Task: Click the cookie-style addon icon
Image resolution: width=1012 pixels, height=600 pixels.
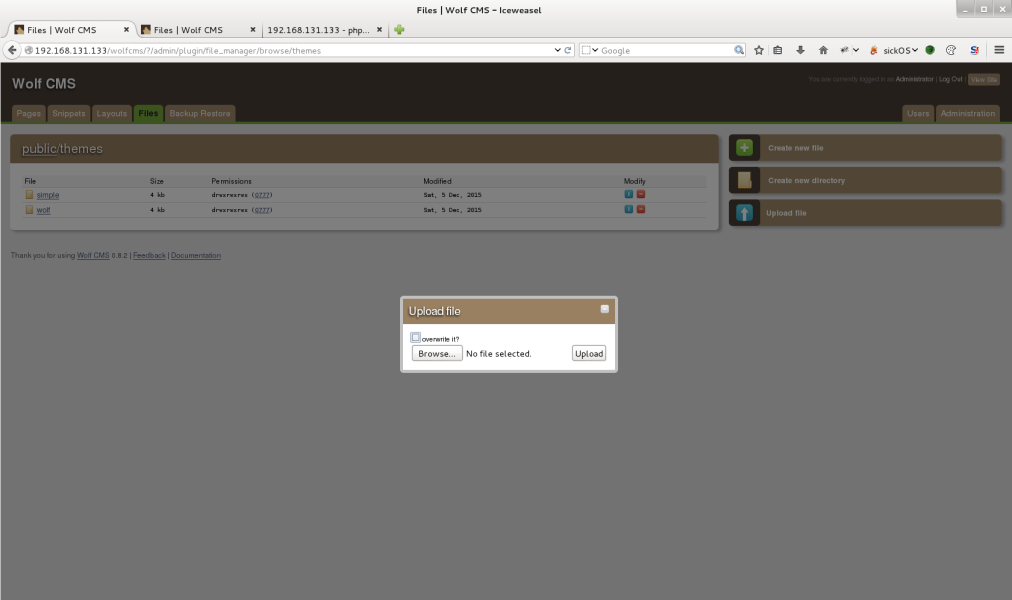Action: (x=951, y=50)
